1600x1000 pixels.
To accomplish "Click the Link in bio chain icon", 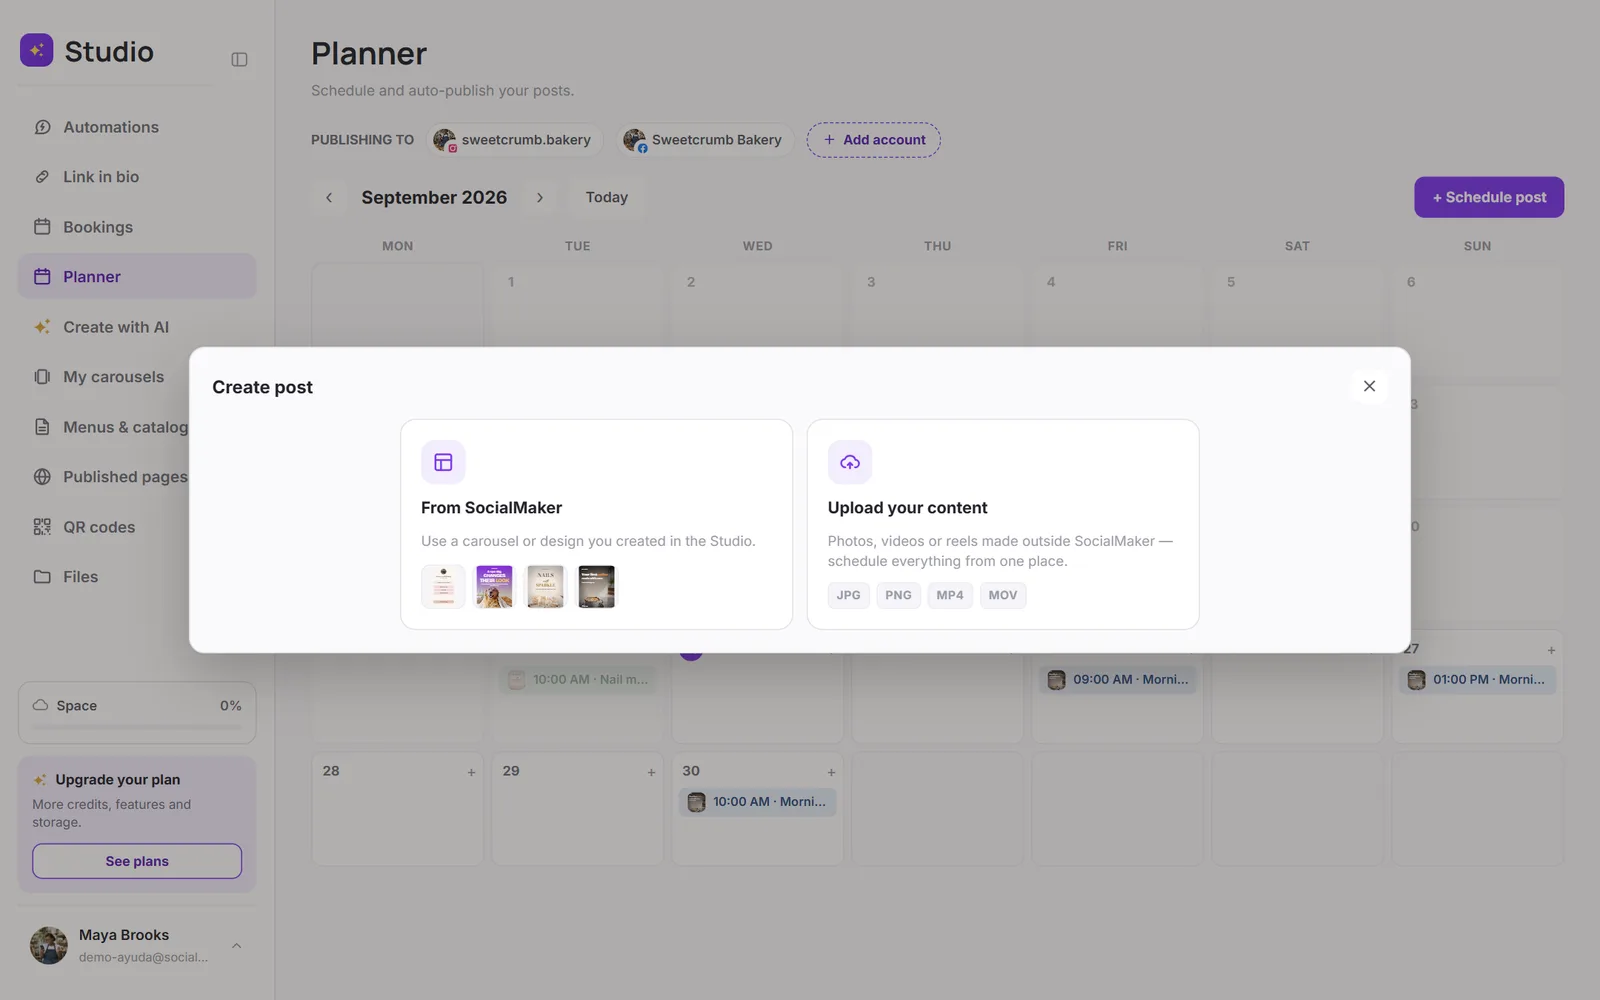I will coord(42,177).
